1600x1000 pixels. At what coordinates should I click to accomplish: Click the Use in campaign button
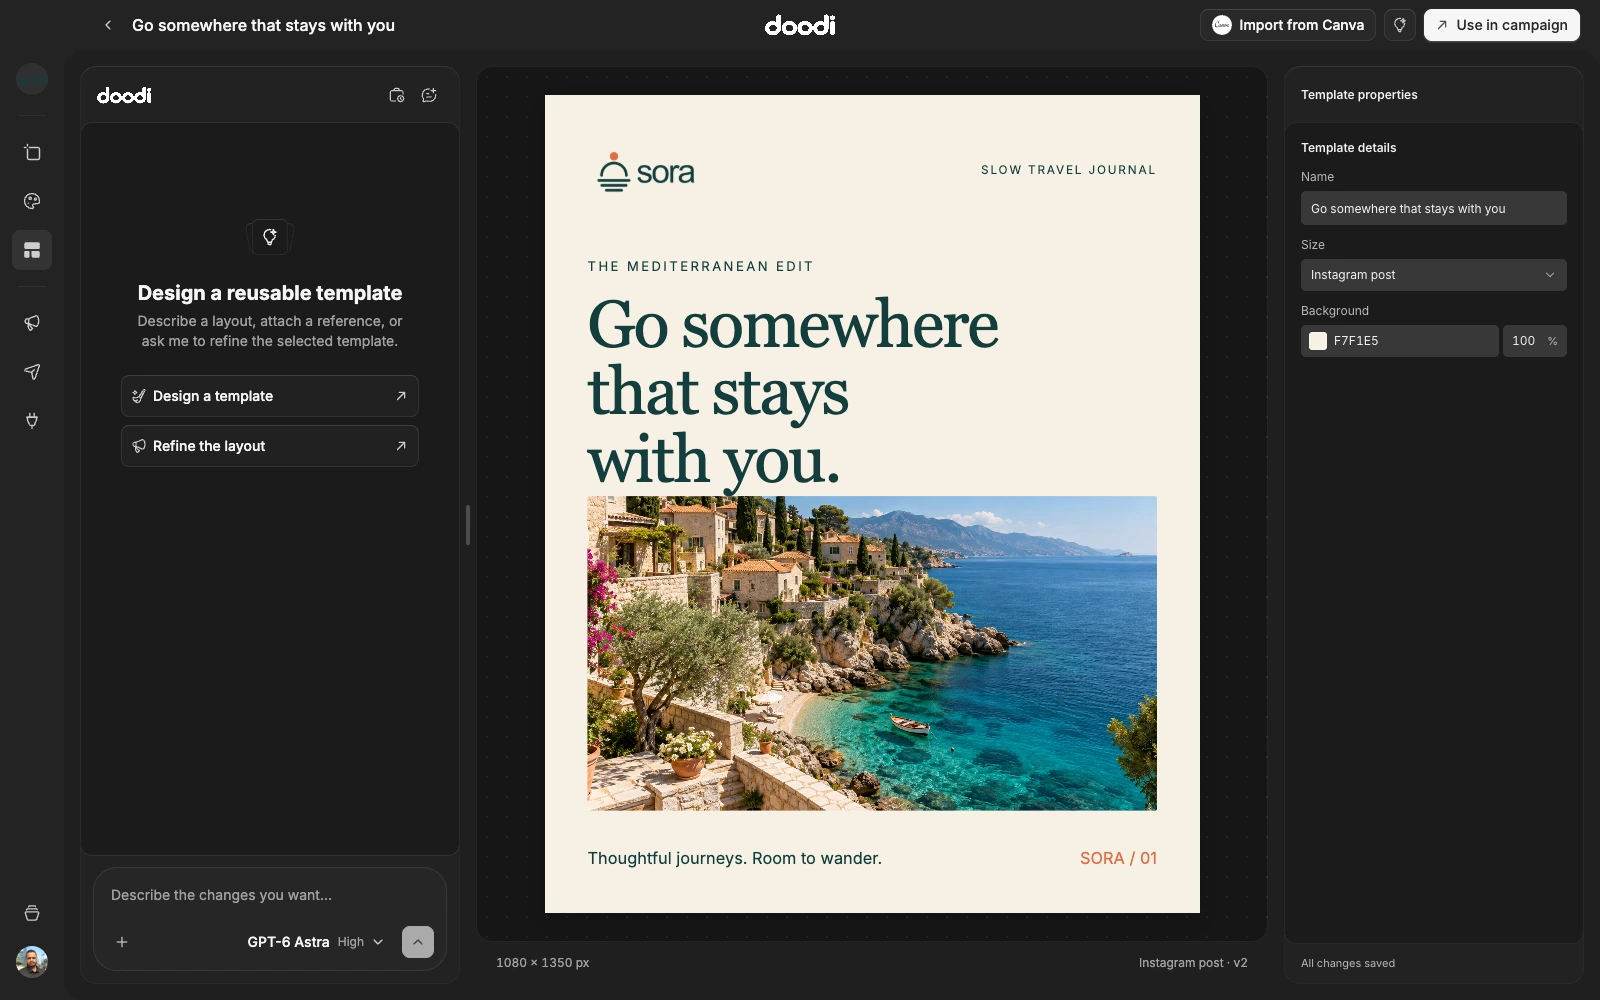pyautogui.click(x=1502, y=25)
